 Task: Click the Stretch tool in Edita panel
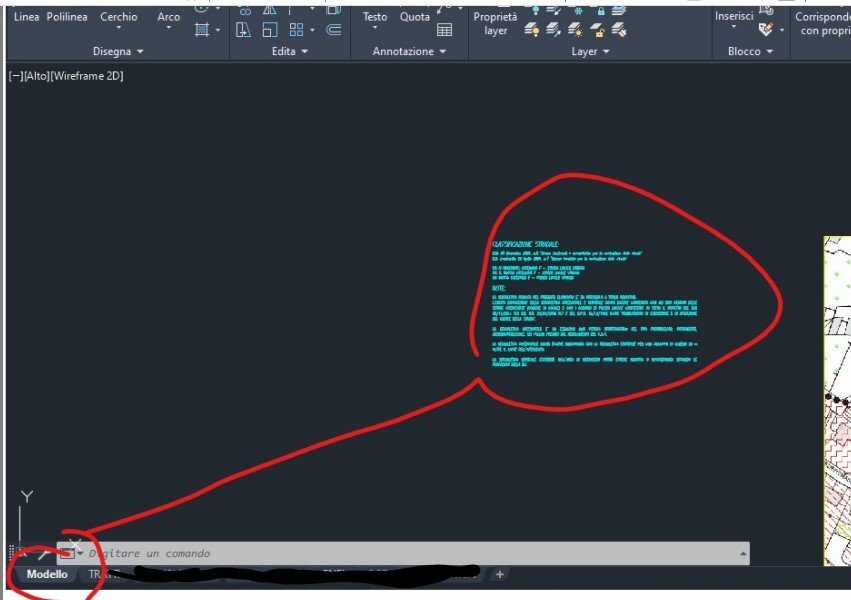pyautogui.click(x=243, y=29)
